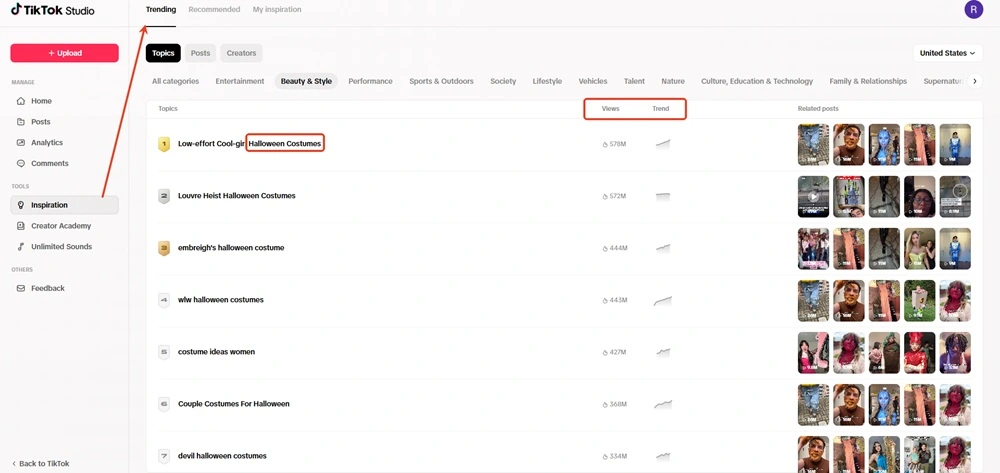Screen dimensions: 1000x473
Task: Click the rank 4 badge
Action: pyautogui.click(x=164, y=300)
